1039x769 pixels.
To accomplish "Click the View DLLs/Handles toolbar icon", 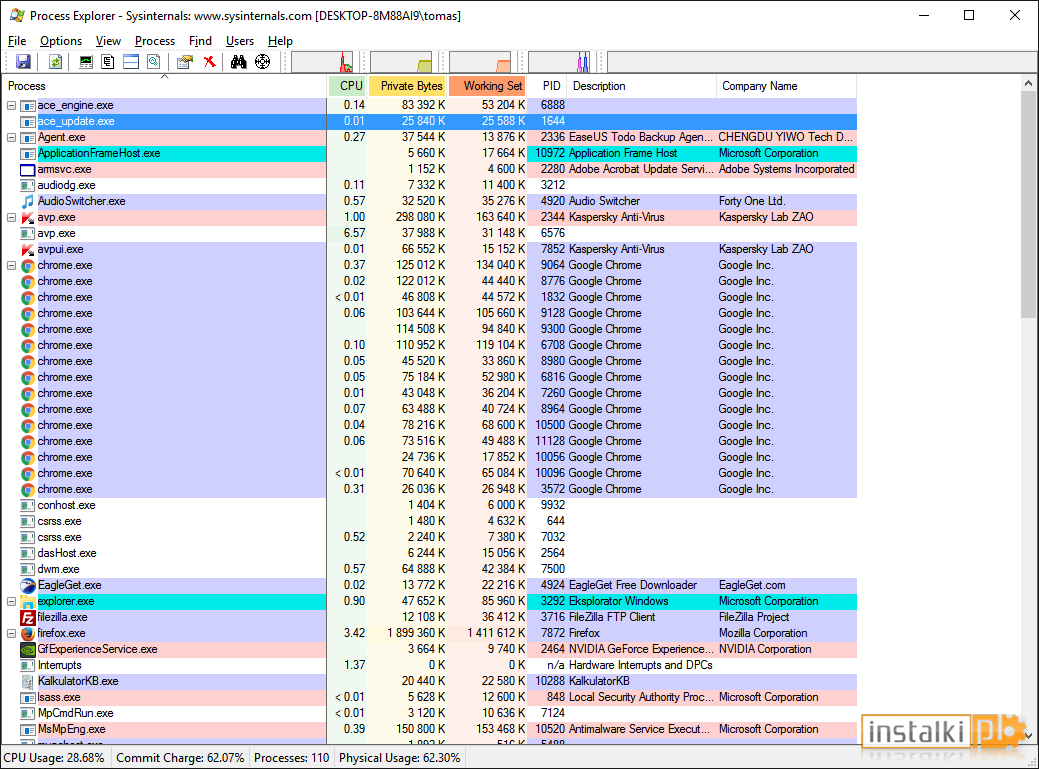I will point(154,62).
